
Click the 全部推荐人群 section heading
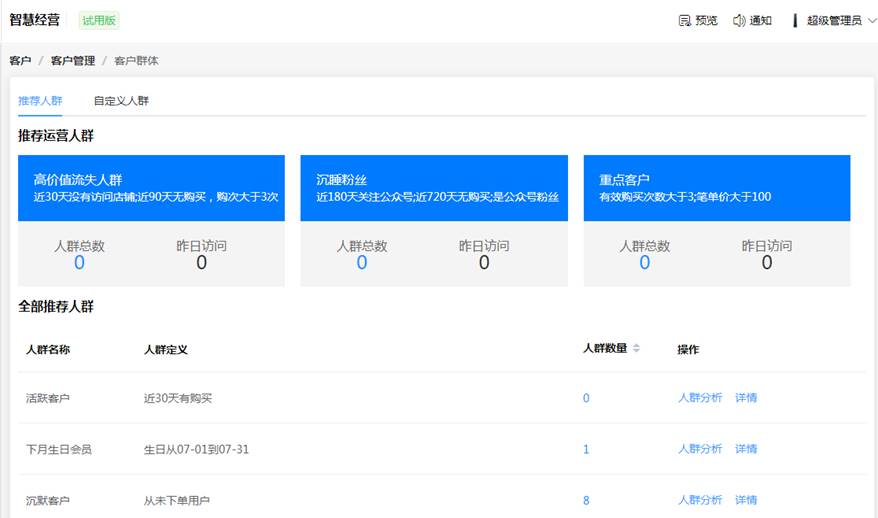[x=56, y=306]
